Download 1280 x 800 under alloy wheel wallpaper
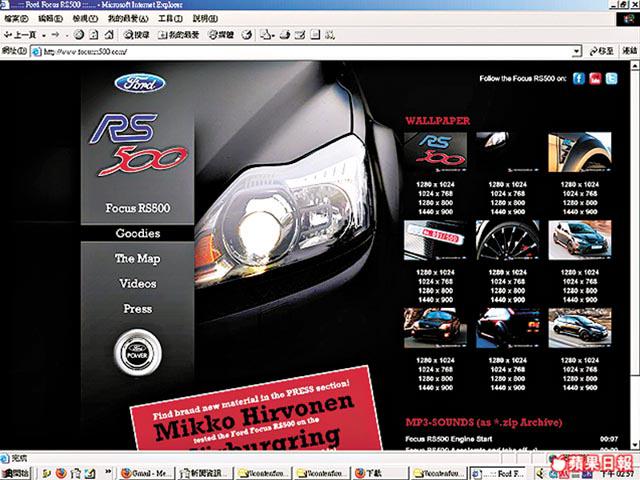The image size is (640, 480). (508, 291)
